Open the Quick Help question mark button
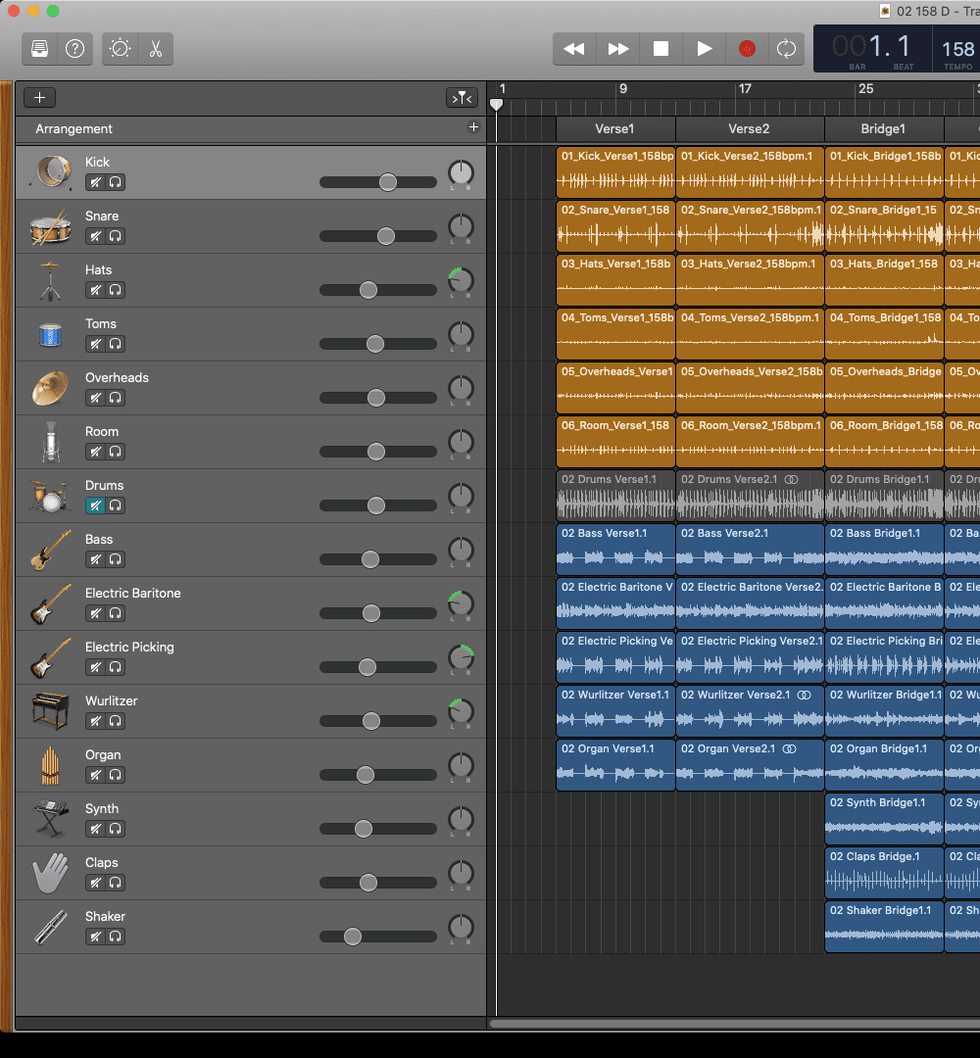The width and height of the screenshot is (980, 1058). point(75,49)
